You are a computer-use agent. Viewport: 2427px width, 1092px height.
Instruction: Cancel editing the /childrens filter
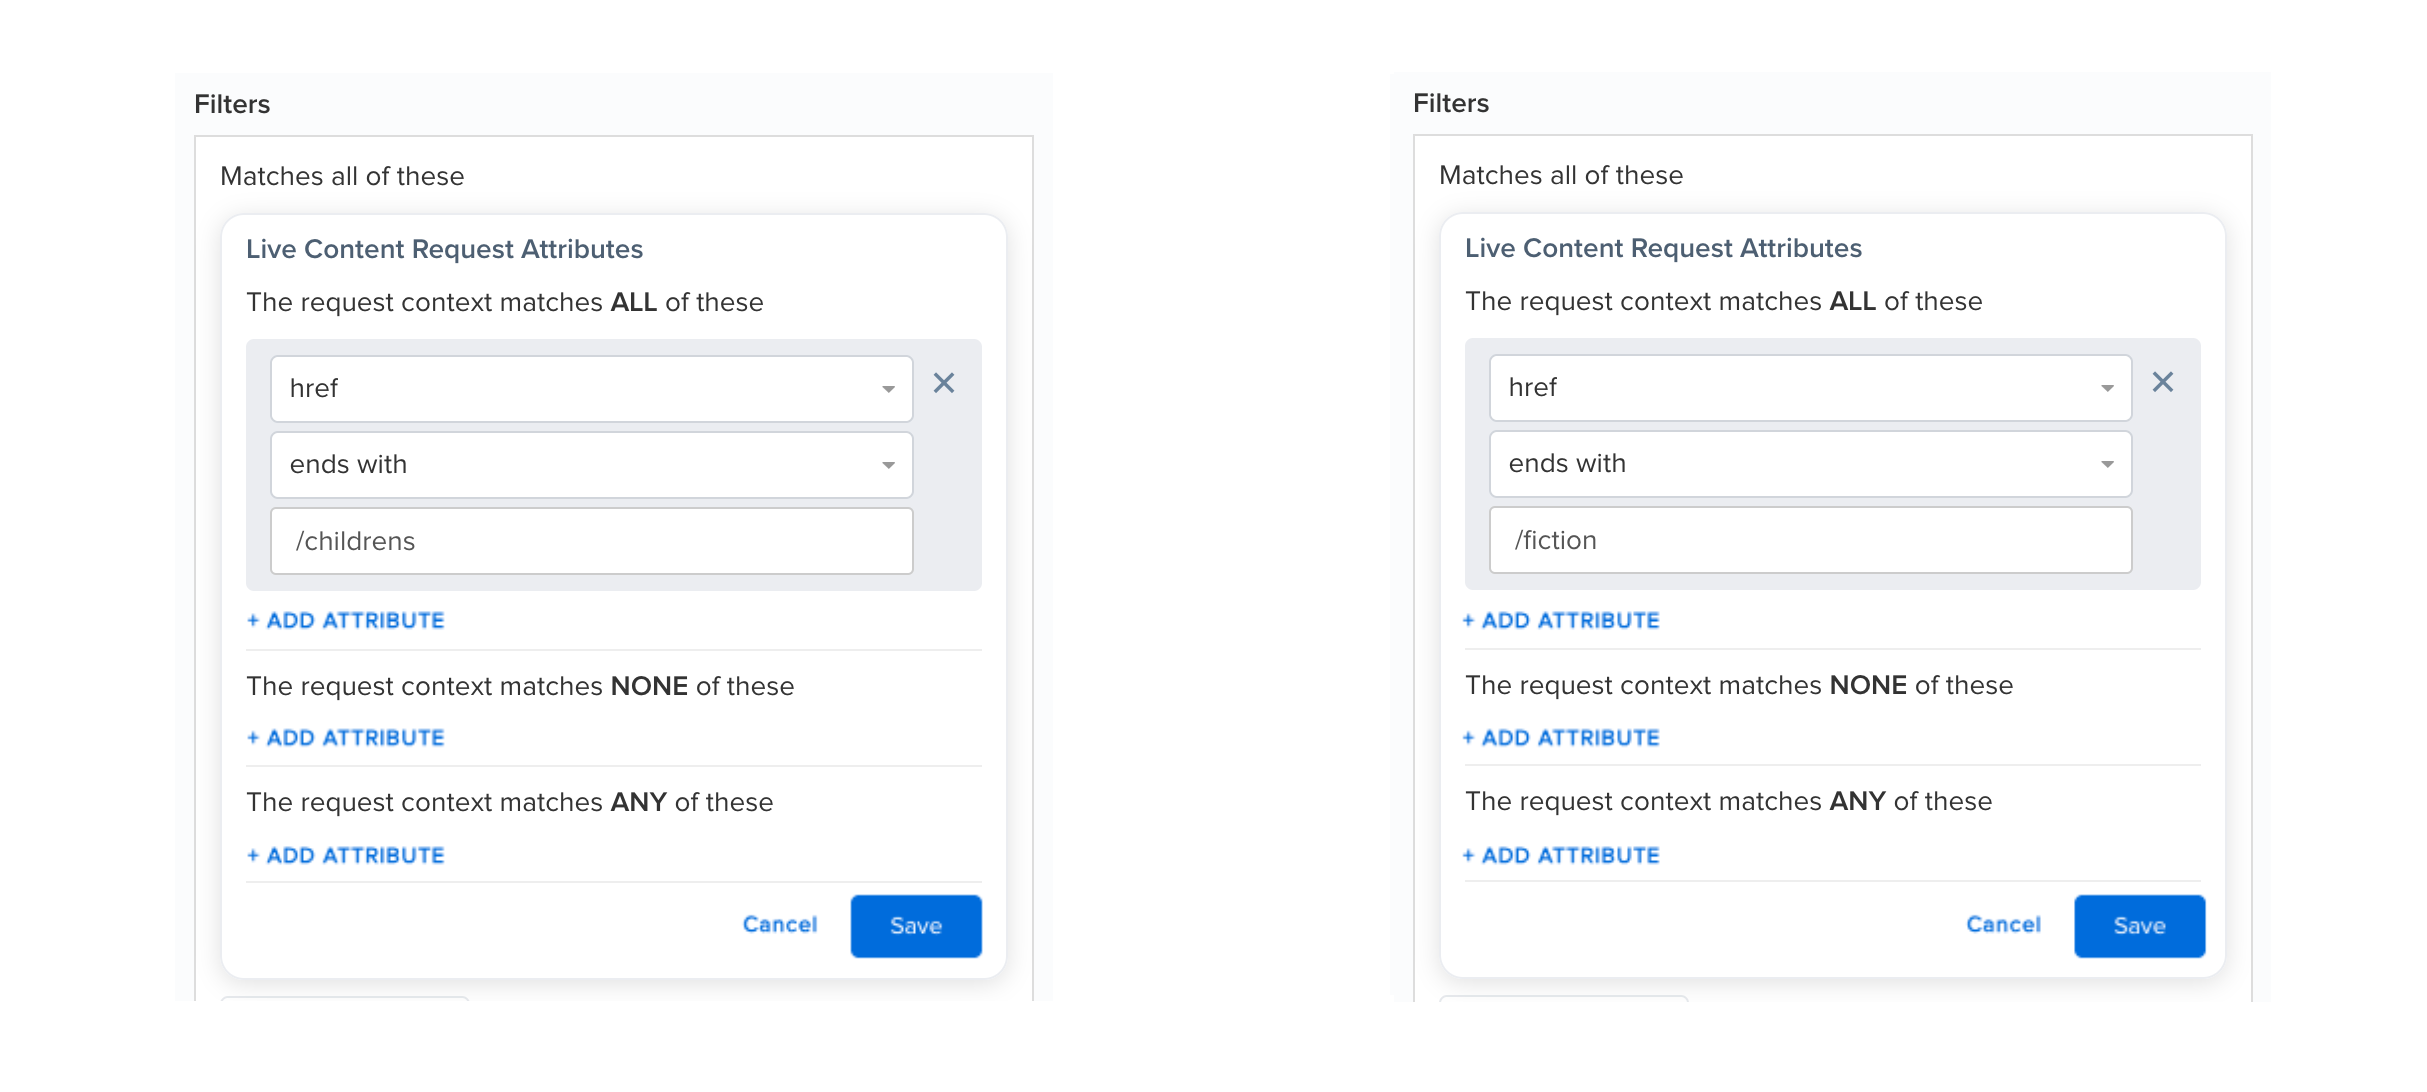click(780, 925)
